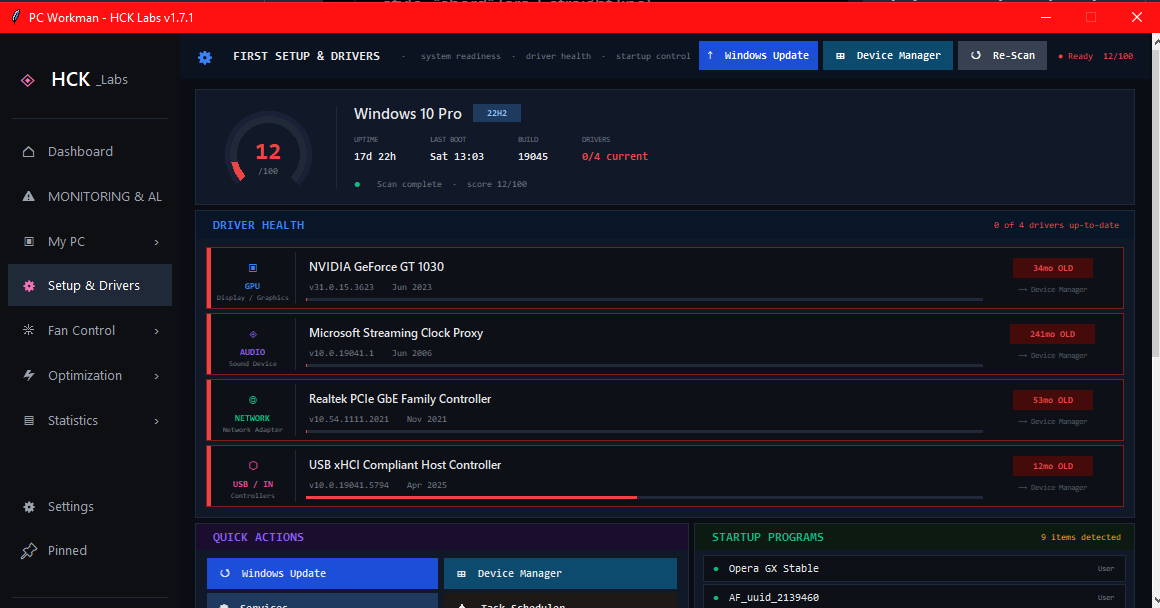
Task: Click the Device Manager button in top toolbar
Action: click(888, 55)
